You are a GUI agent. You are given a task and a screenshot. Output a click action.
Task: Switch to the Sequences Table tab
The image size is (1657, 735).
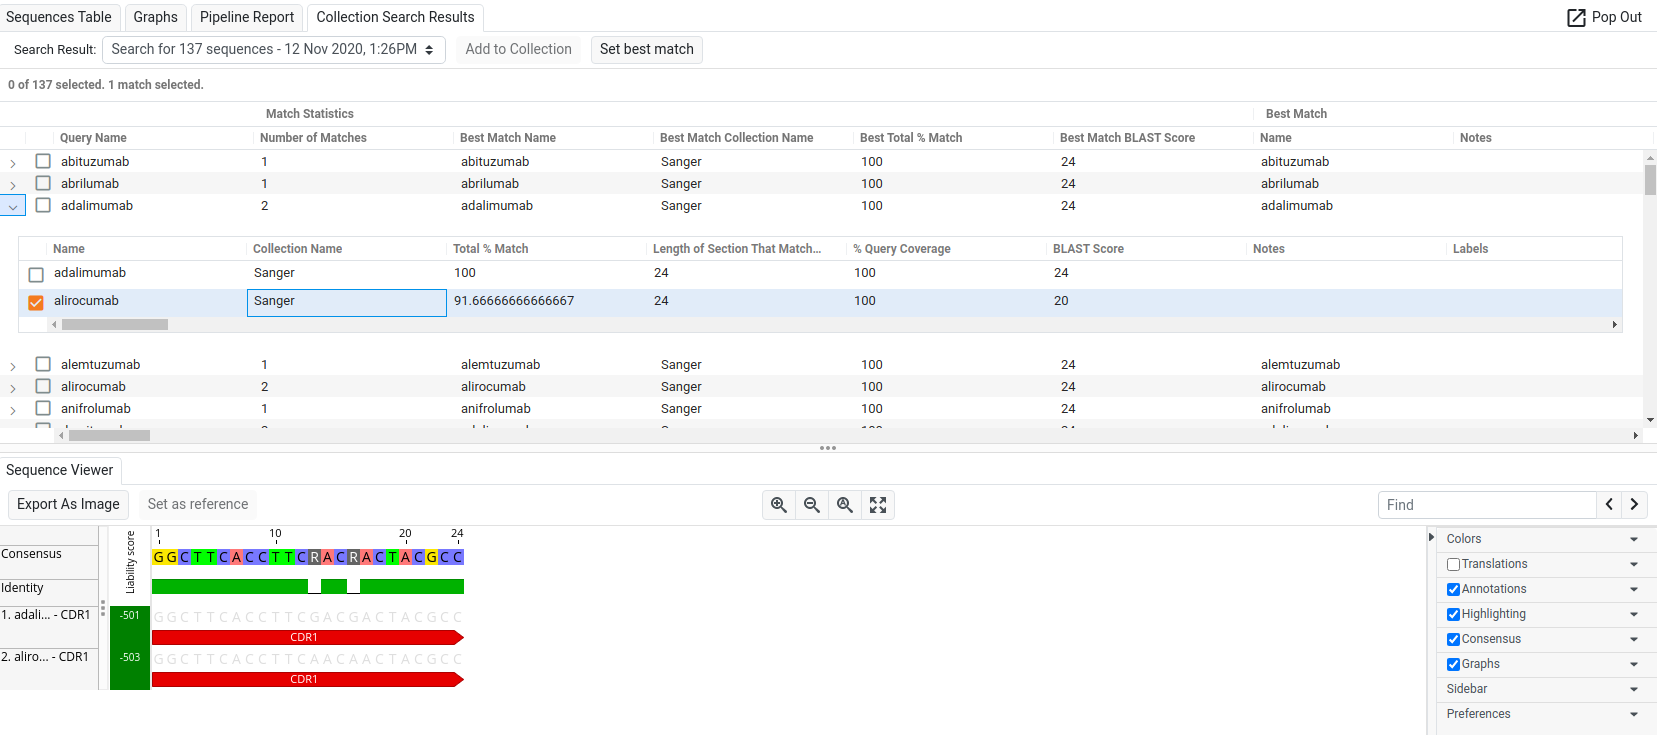pos(59,17)
